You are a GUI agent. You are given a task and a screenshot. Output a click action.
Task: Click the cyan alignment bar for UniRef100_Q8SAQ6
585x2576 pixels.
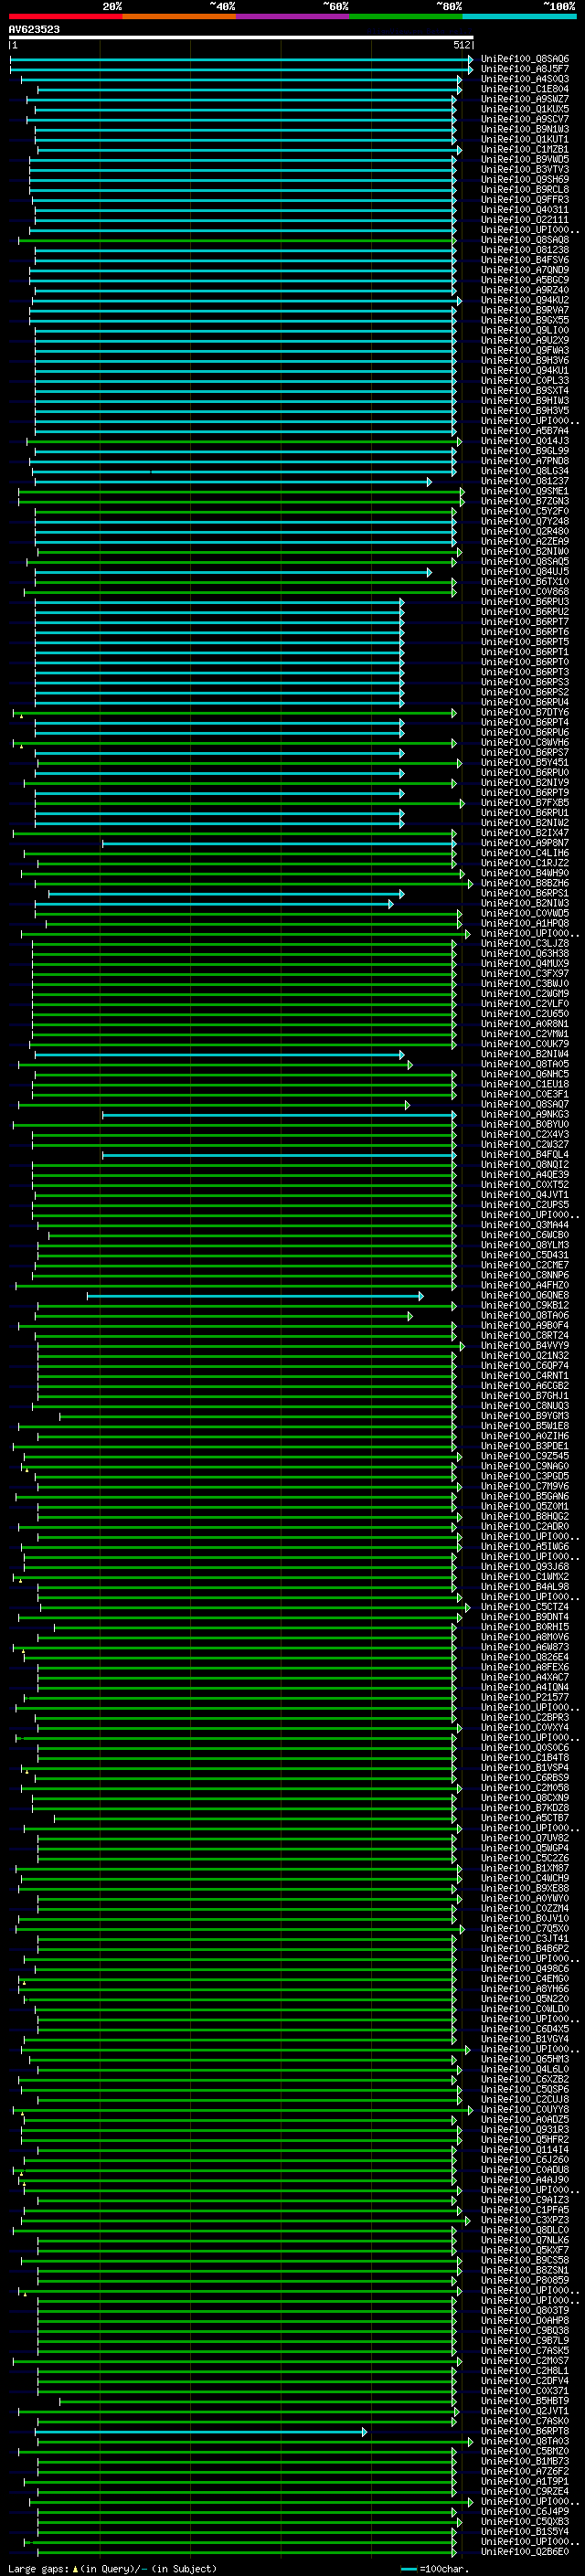tap(241, 59)
